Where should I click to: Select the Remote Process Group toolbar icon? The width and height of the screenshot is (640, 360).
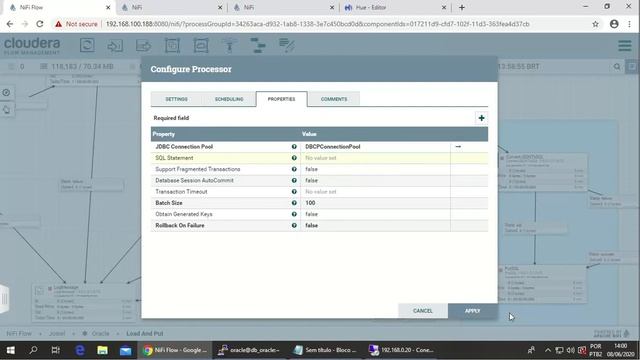click(x=201, y=45)
